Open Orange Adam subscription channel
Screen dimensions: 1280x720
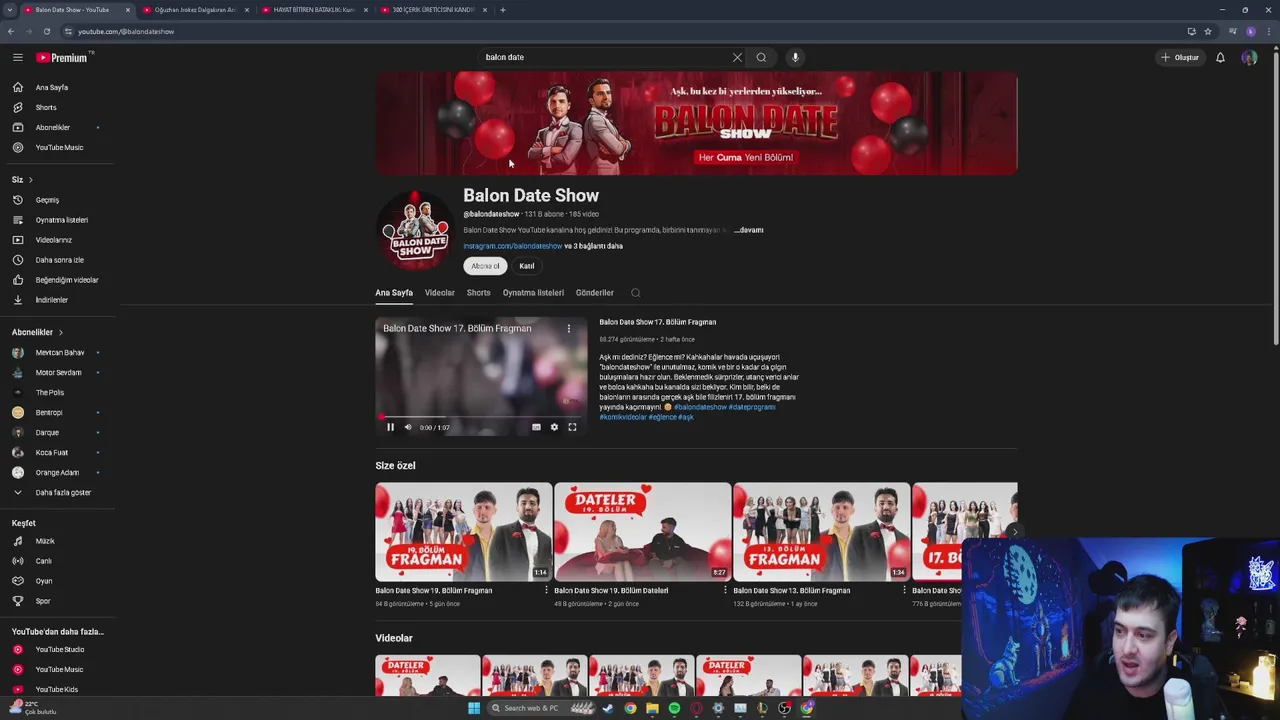coord(56,472)
